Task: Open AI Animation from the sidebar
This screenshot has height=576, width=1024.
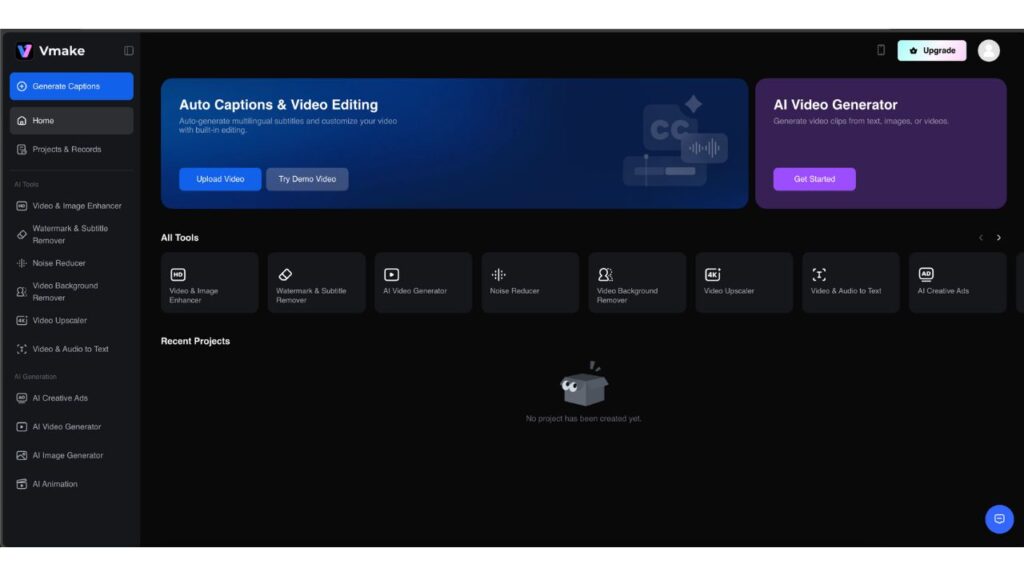Action: click(x=54, y=484)
